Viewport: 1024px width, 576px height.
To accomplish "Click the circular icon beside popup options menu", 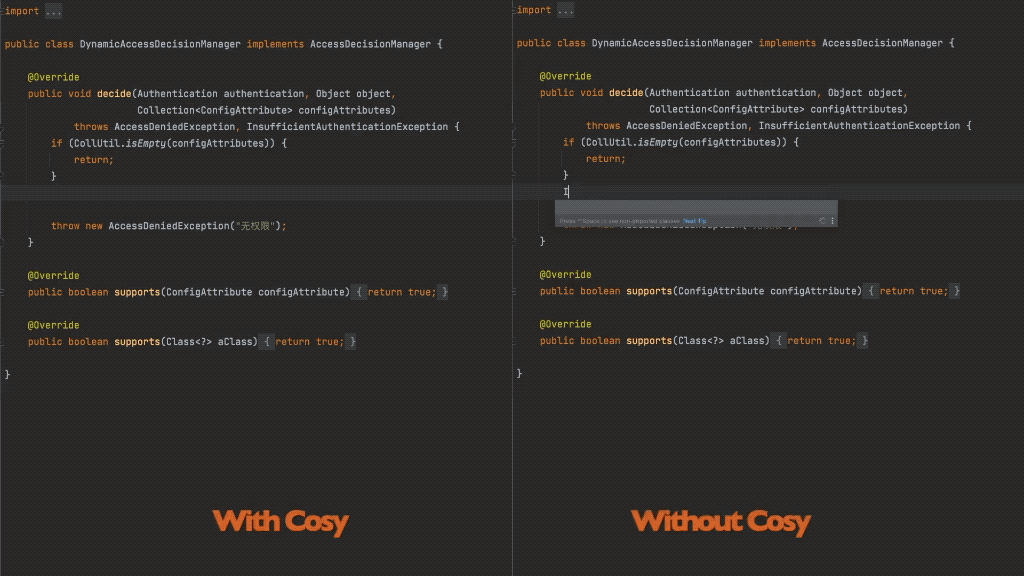I will tap(822, 221).
